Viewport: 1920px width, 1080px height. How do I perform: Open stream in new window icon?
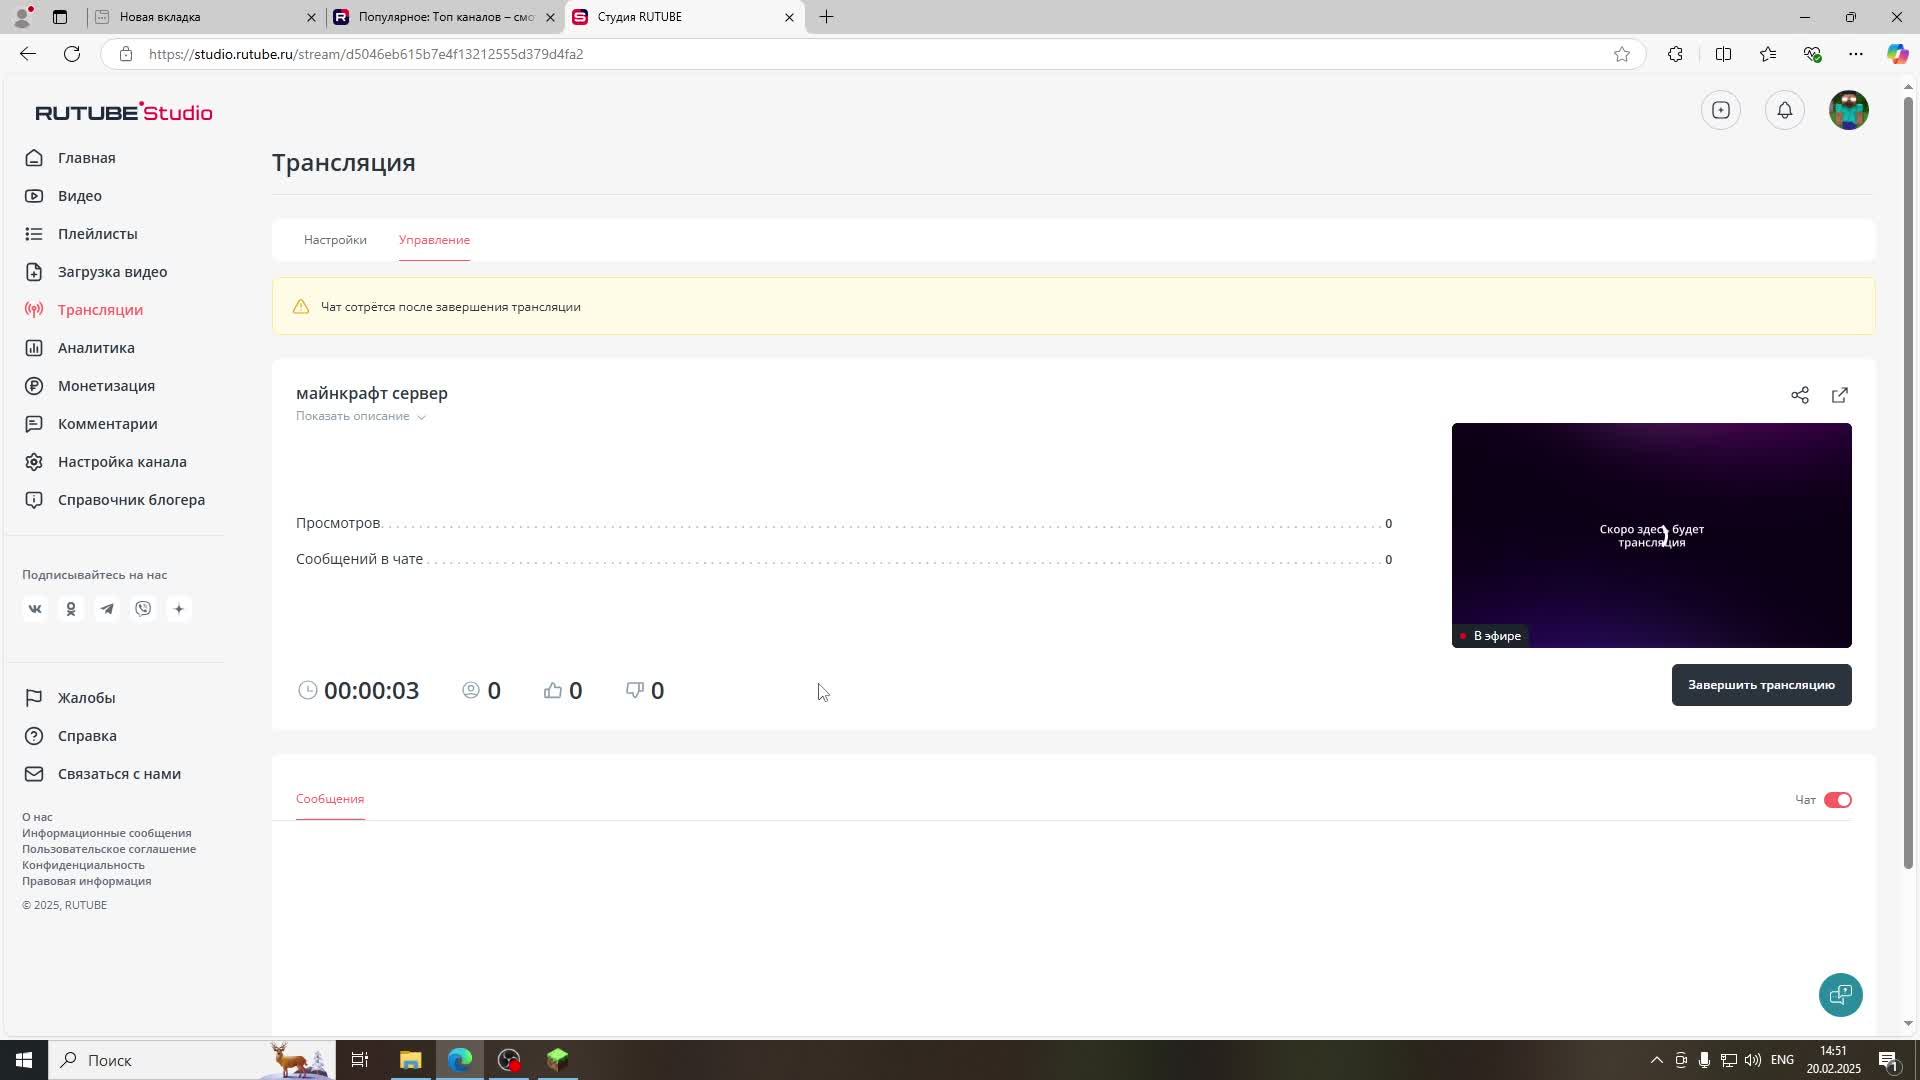pos(1840,395)
